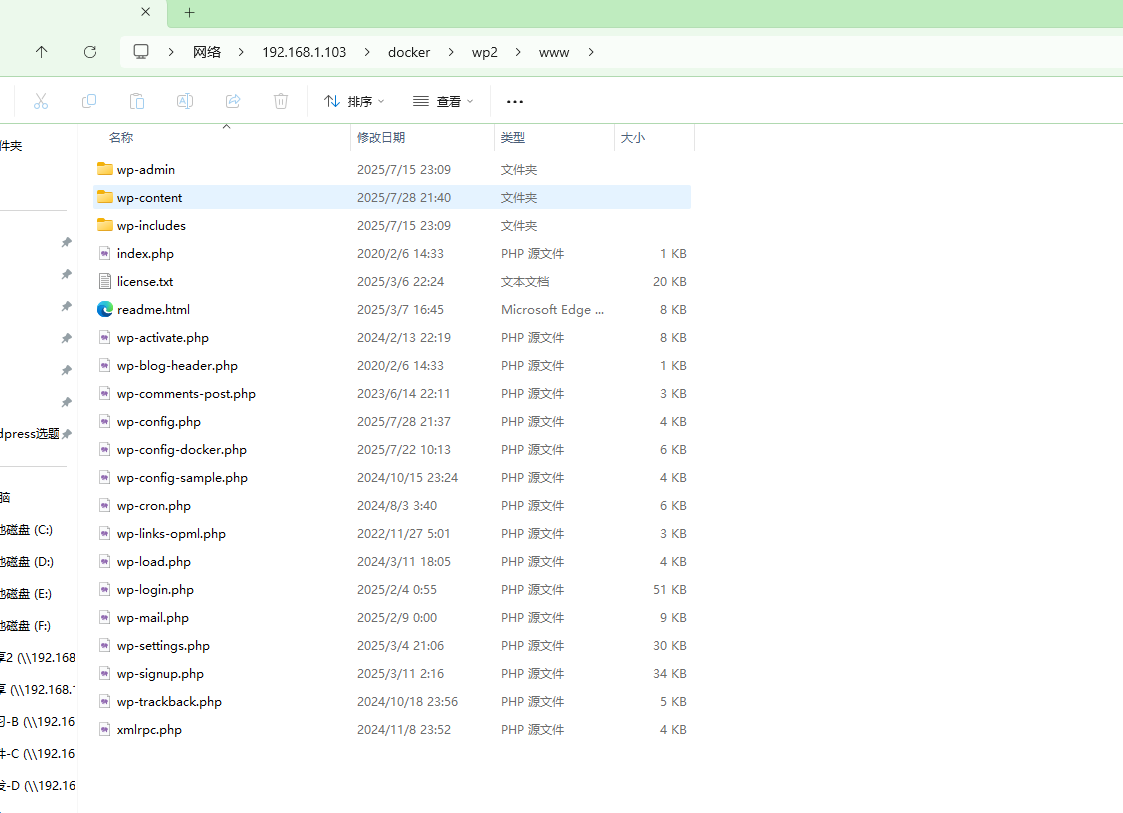Select the file name wp-links-opml.php
1123x813 pixels.
pos(171,534)
